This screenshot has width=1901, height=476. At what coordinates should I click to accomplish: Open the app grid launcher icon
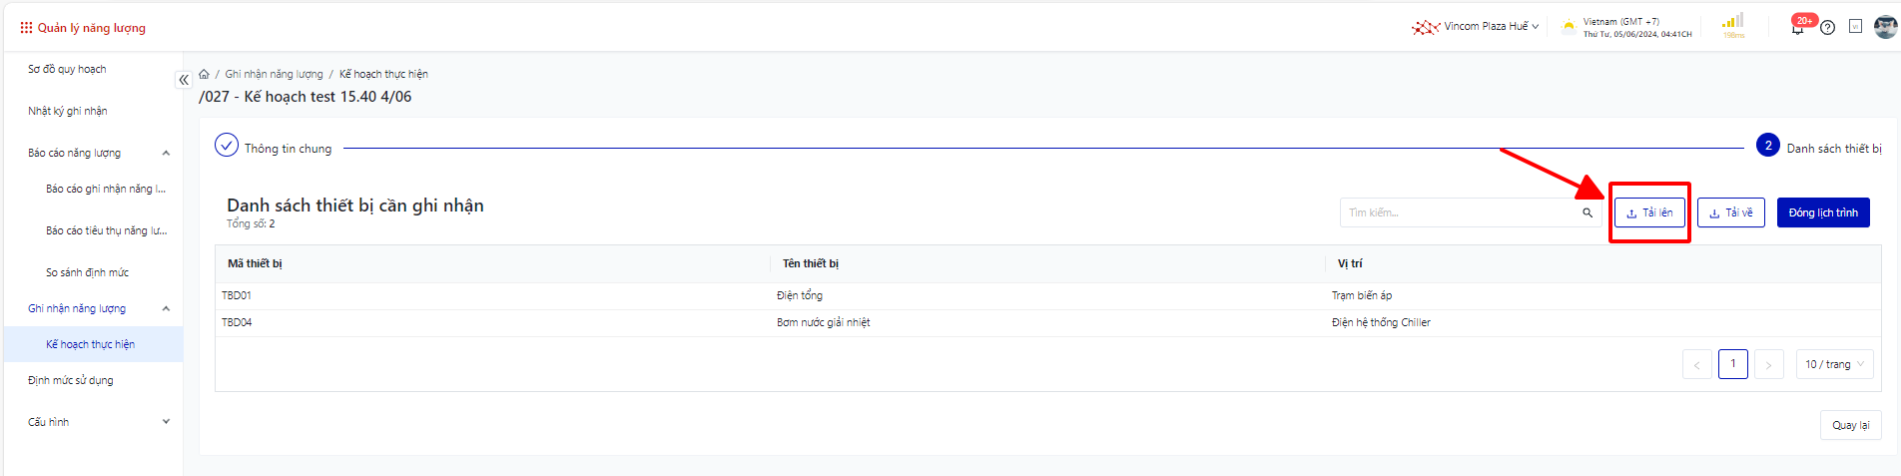26,28
